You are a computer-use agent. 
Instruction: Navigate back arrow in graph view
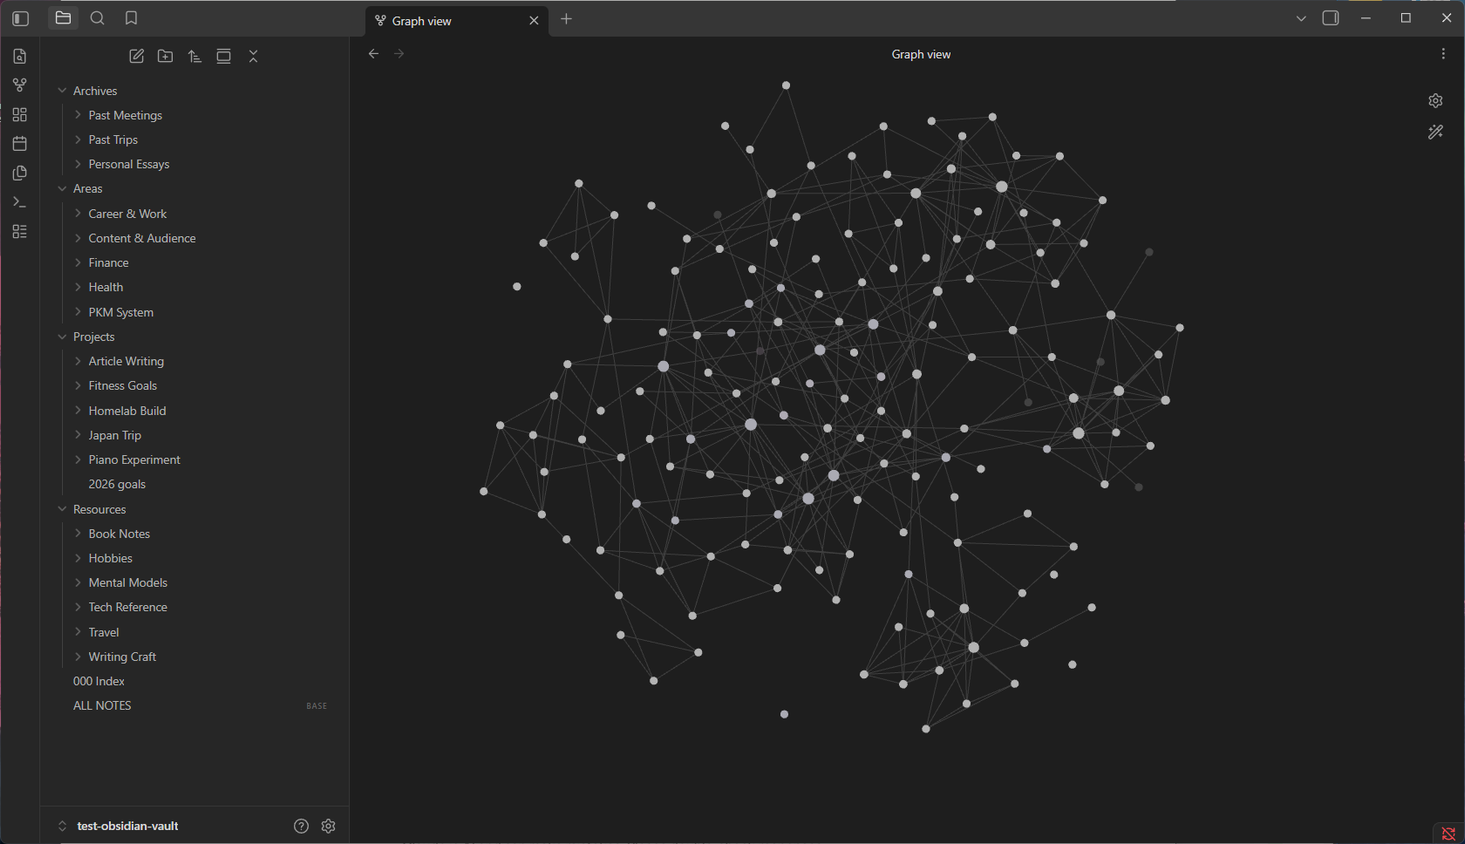click(373, 54)
